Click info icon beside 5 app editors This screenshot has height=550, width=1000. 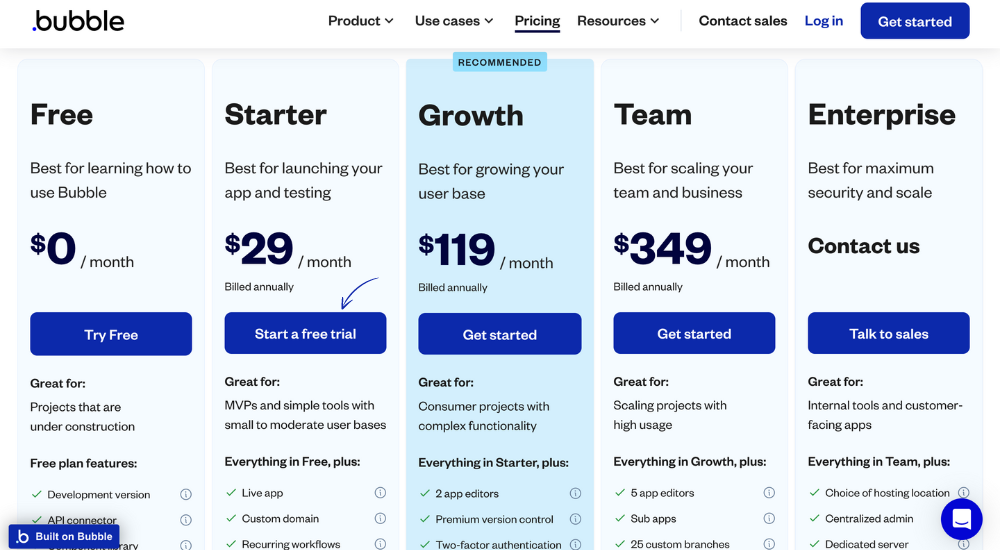coord(769,493)
